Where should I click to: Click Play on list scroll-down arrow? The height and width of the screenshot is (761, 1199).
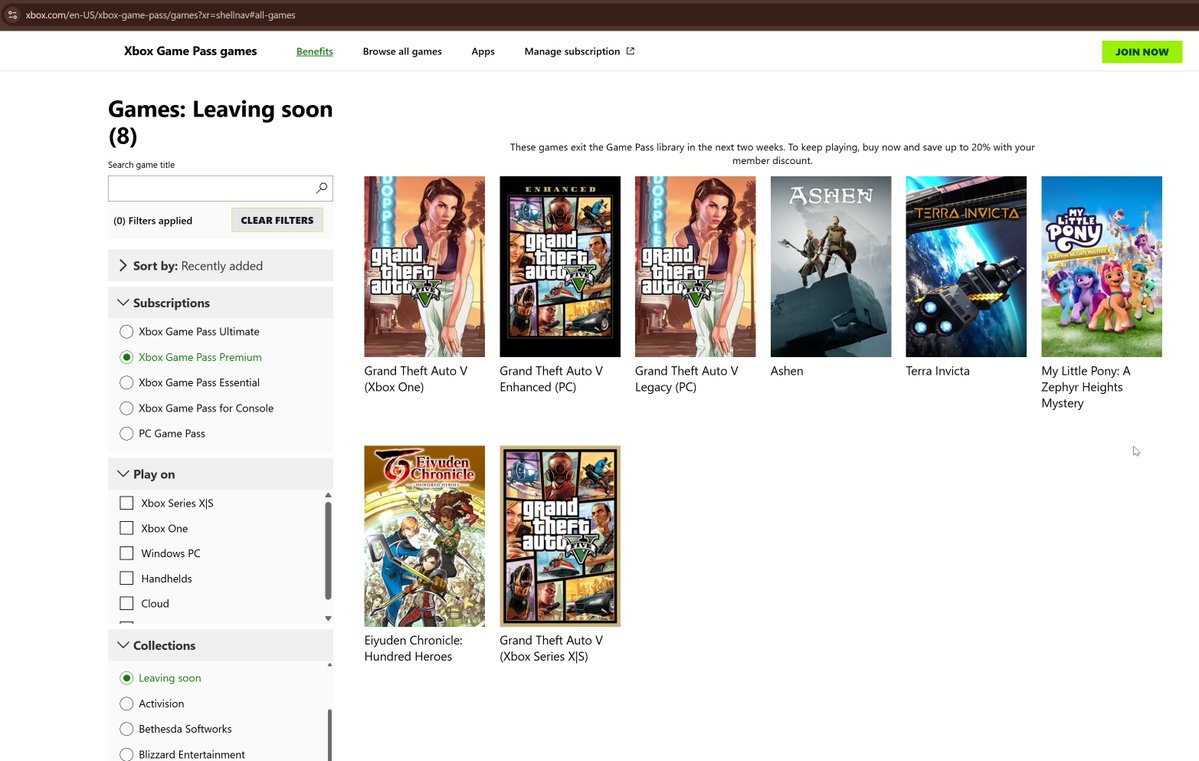[328, 618]
